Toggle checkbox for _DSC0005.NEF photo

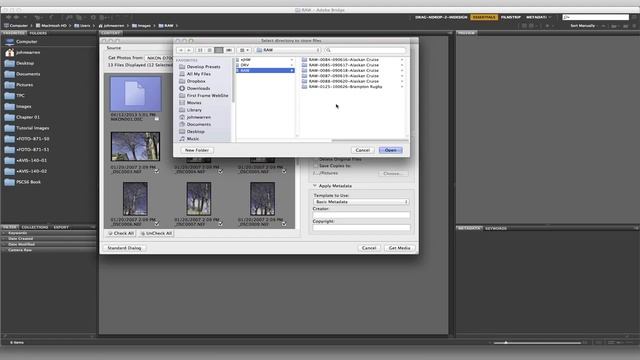(x=284, y=171)
